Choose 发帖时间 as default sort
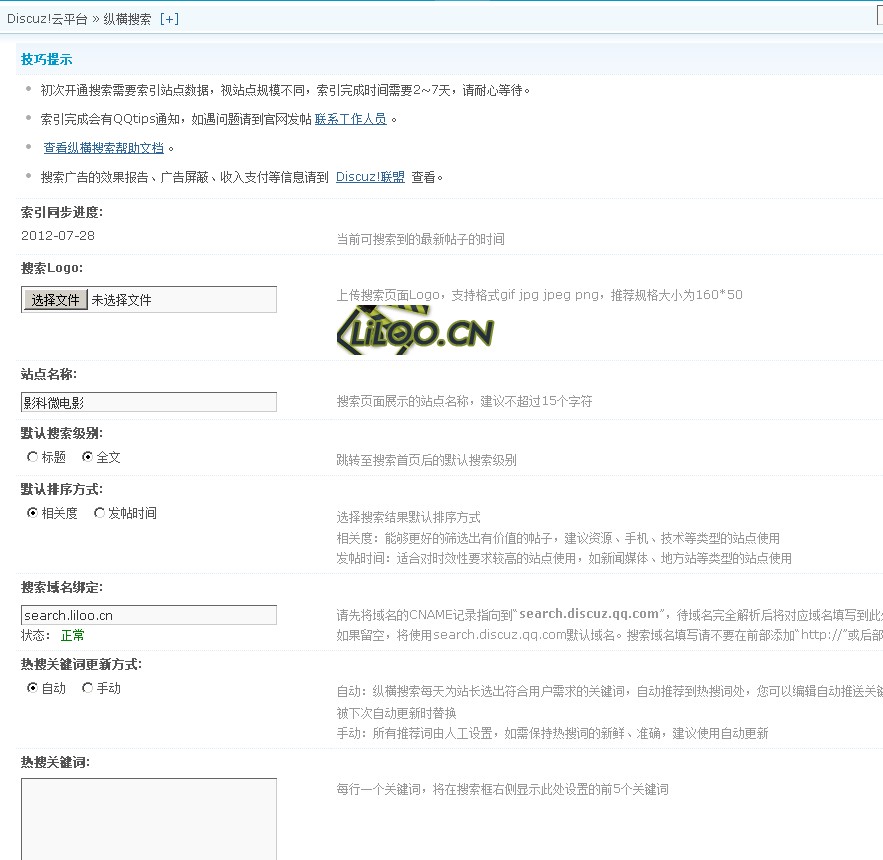The width and height of the screenshot is (883, 860). coord(99,513)
